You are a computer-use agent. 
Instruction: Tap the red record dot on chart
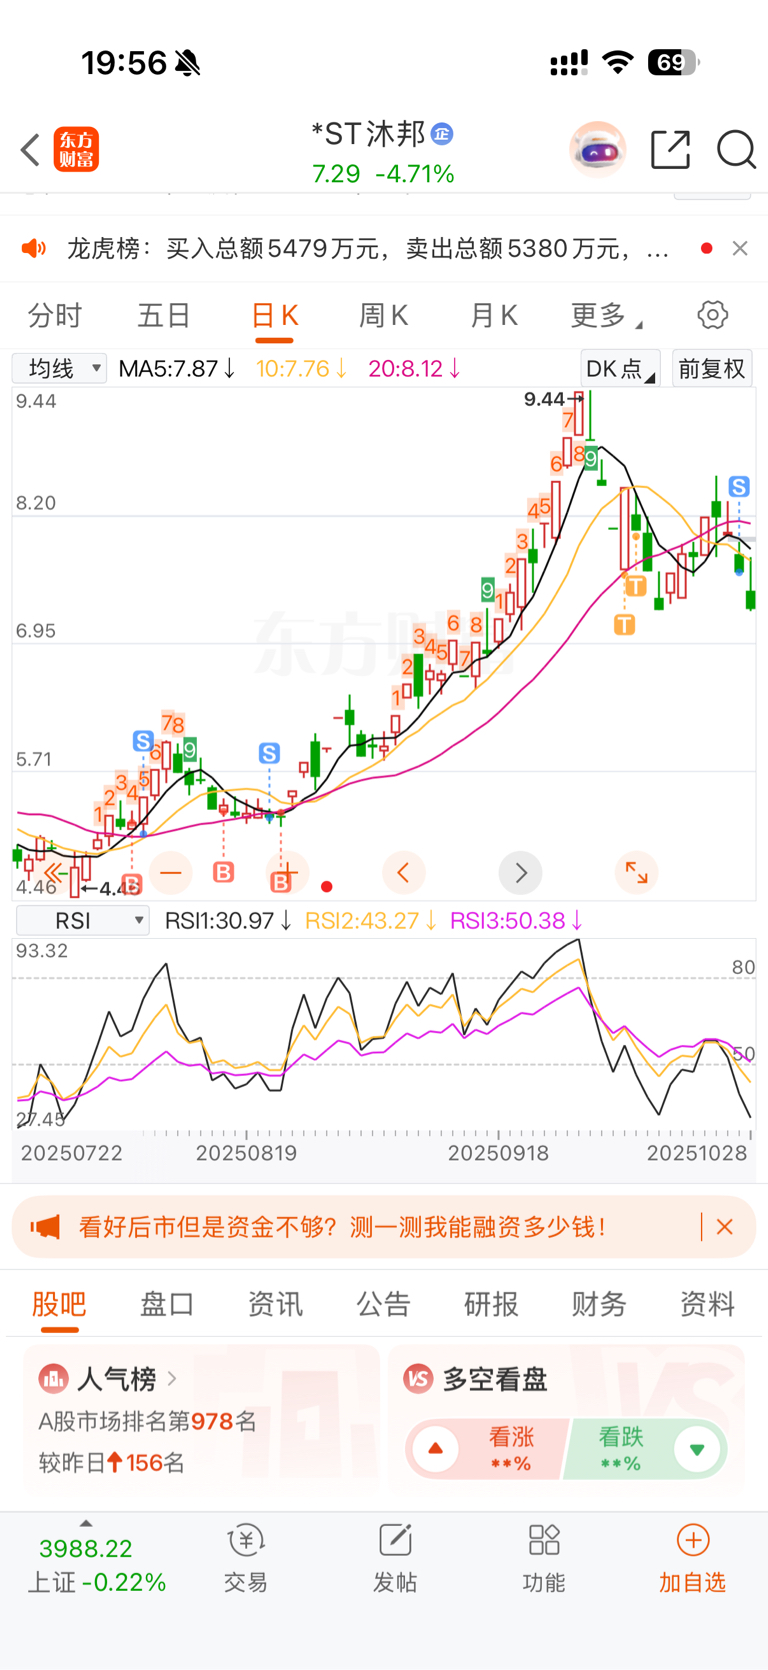[x=327, y=886]
